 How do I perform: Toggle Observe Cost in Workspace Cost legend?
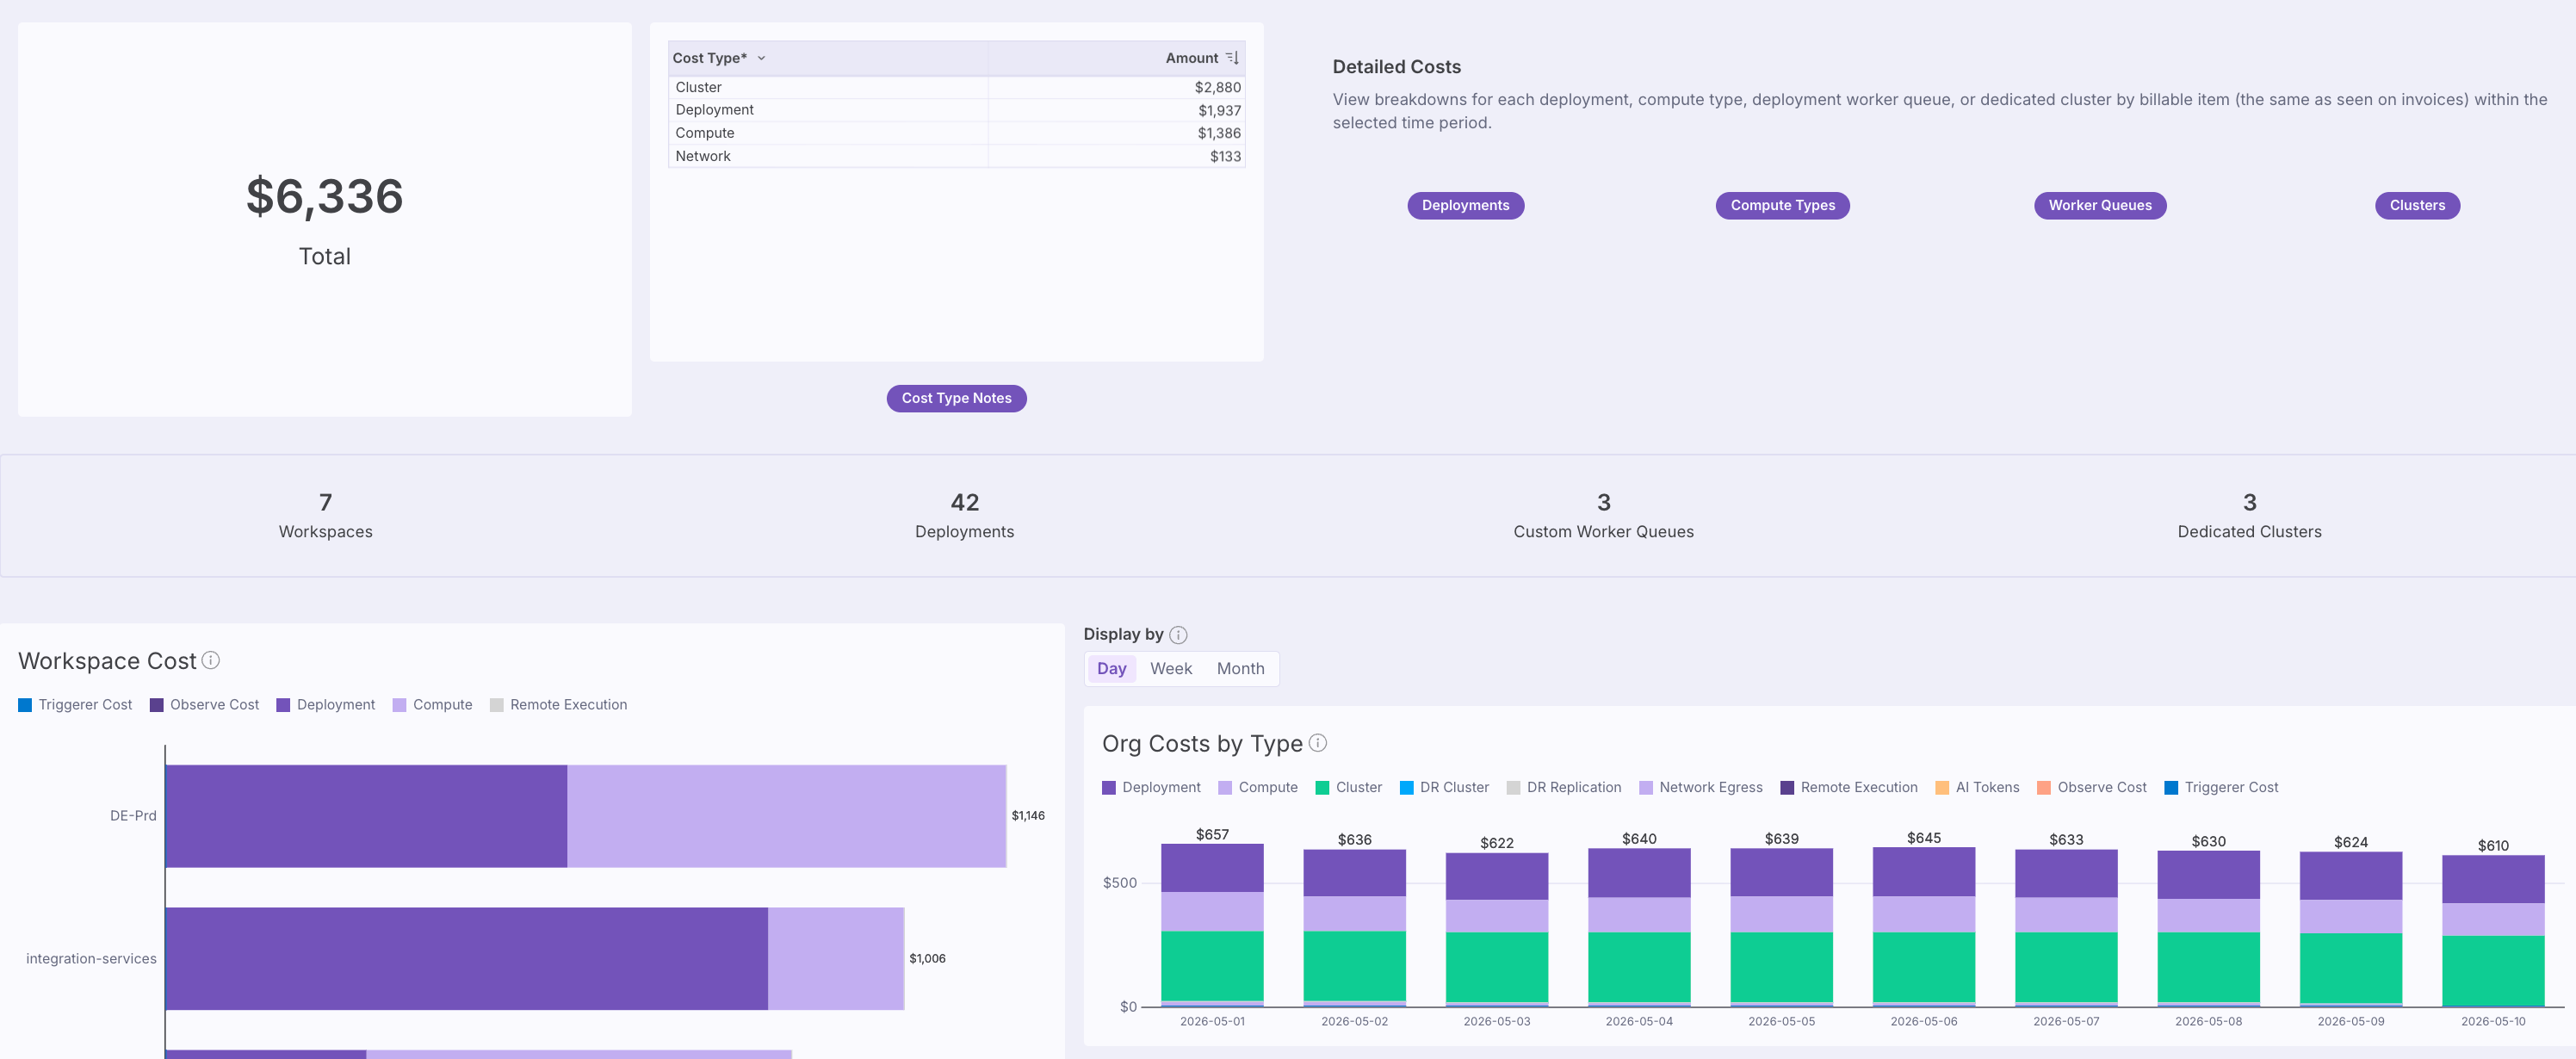point(204,705)
